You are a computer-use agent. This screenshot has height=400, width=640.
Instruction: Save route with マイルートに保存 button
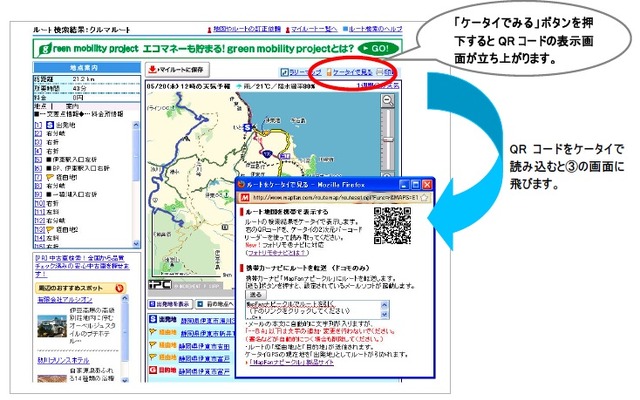click(x=177, y=70)
